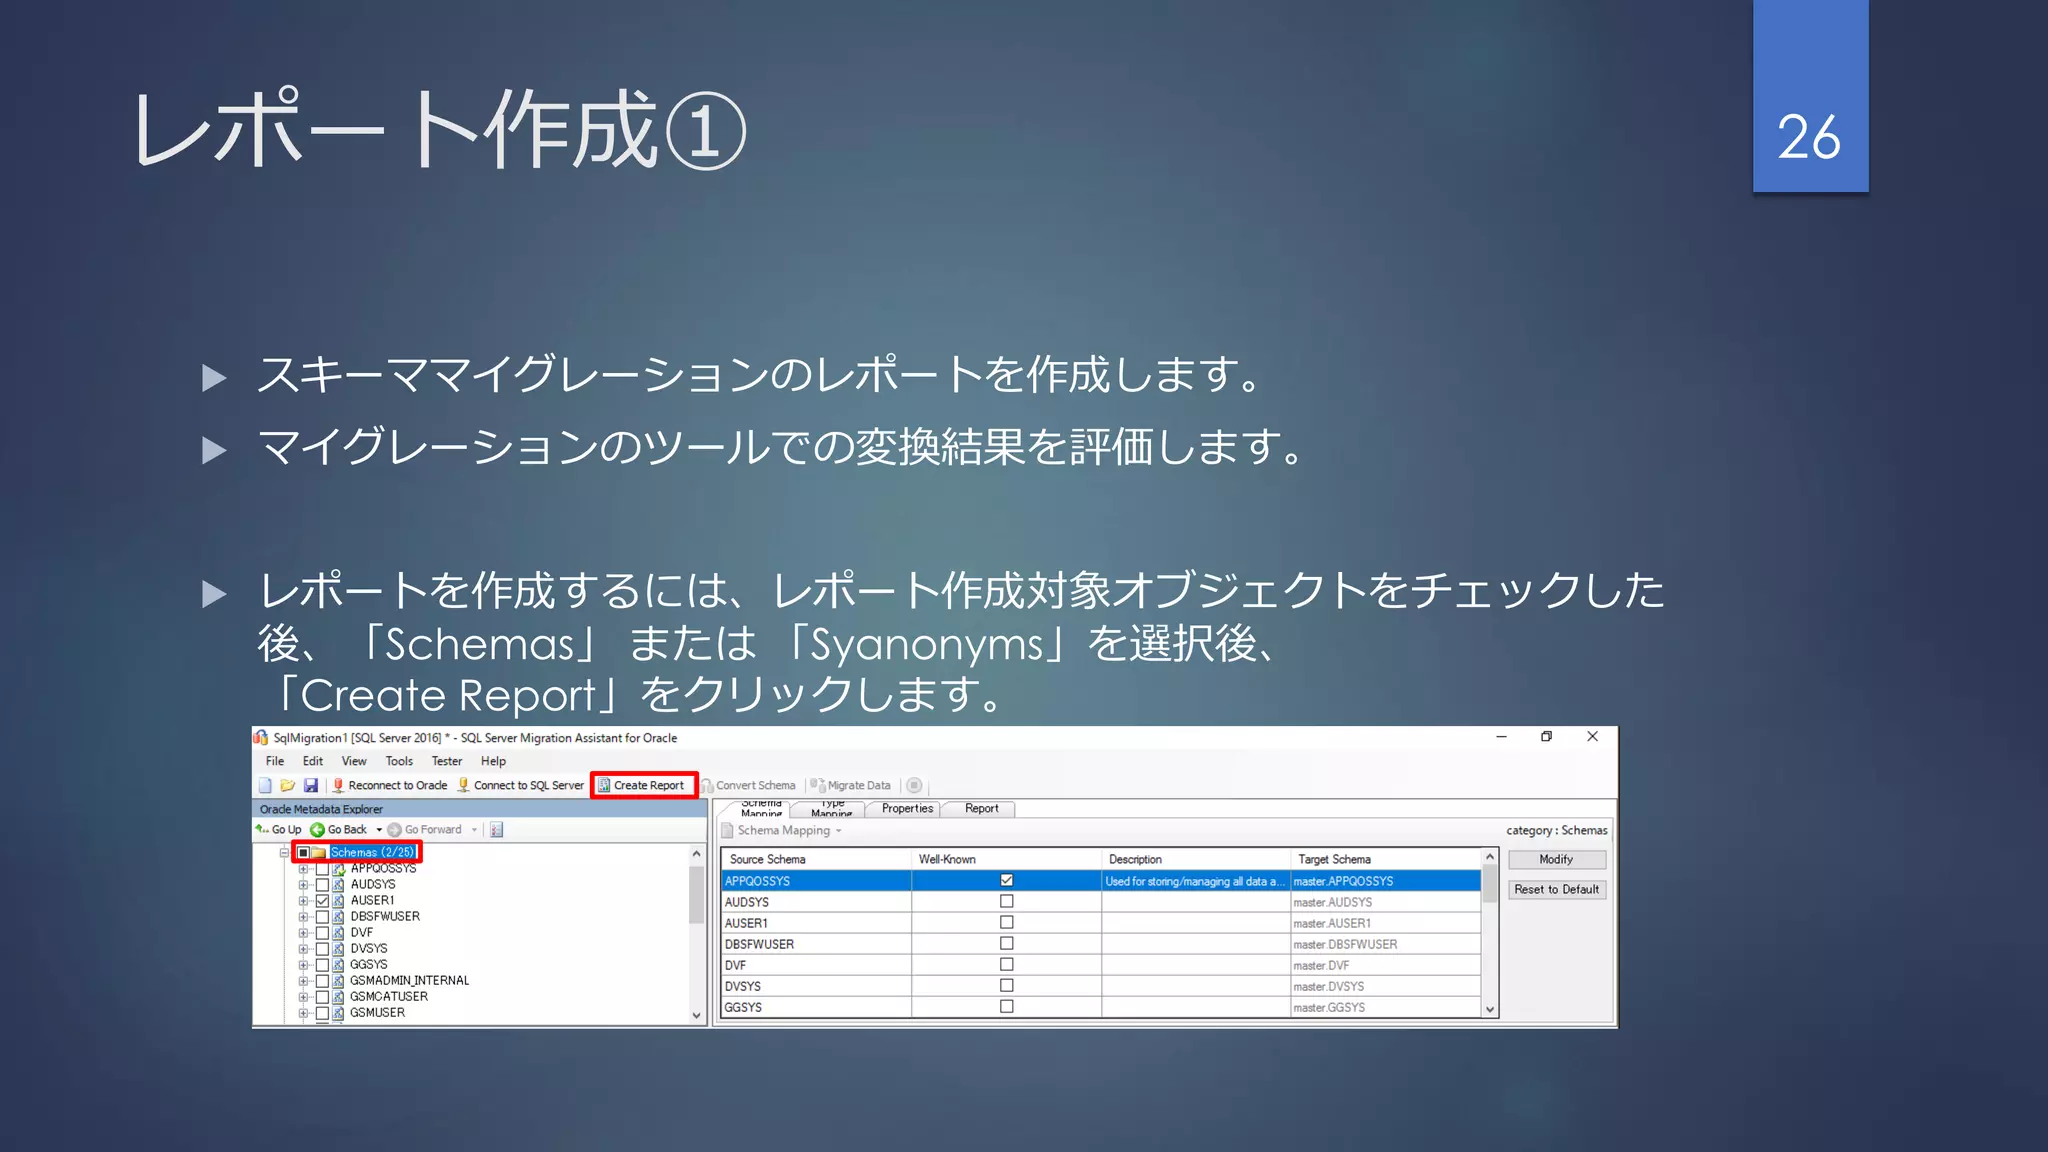Viewport: 2048px width, 1152px height.
Task: Select the GGSYS row in Source Schema
Action: 815,1007
